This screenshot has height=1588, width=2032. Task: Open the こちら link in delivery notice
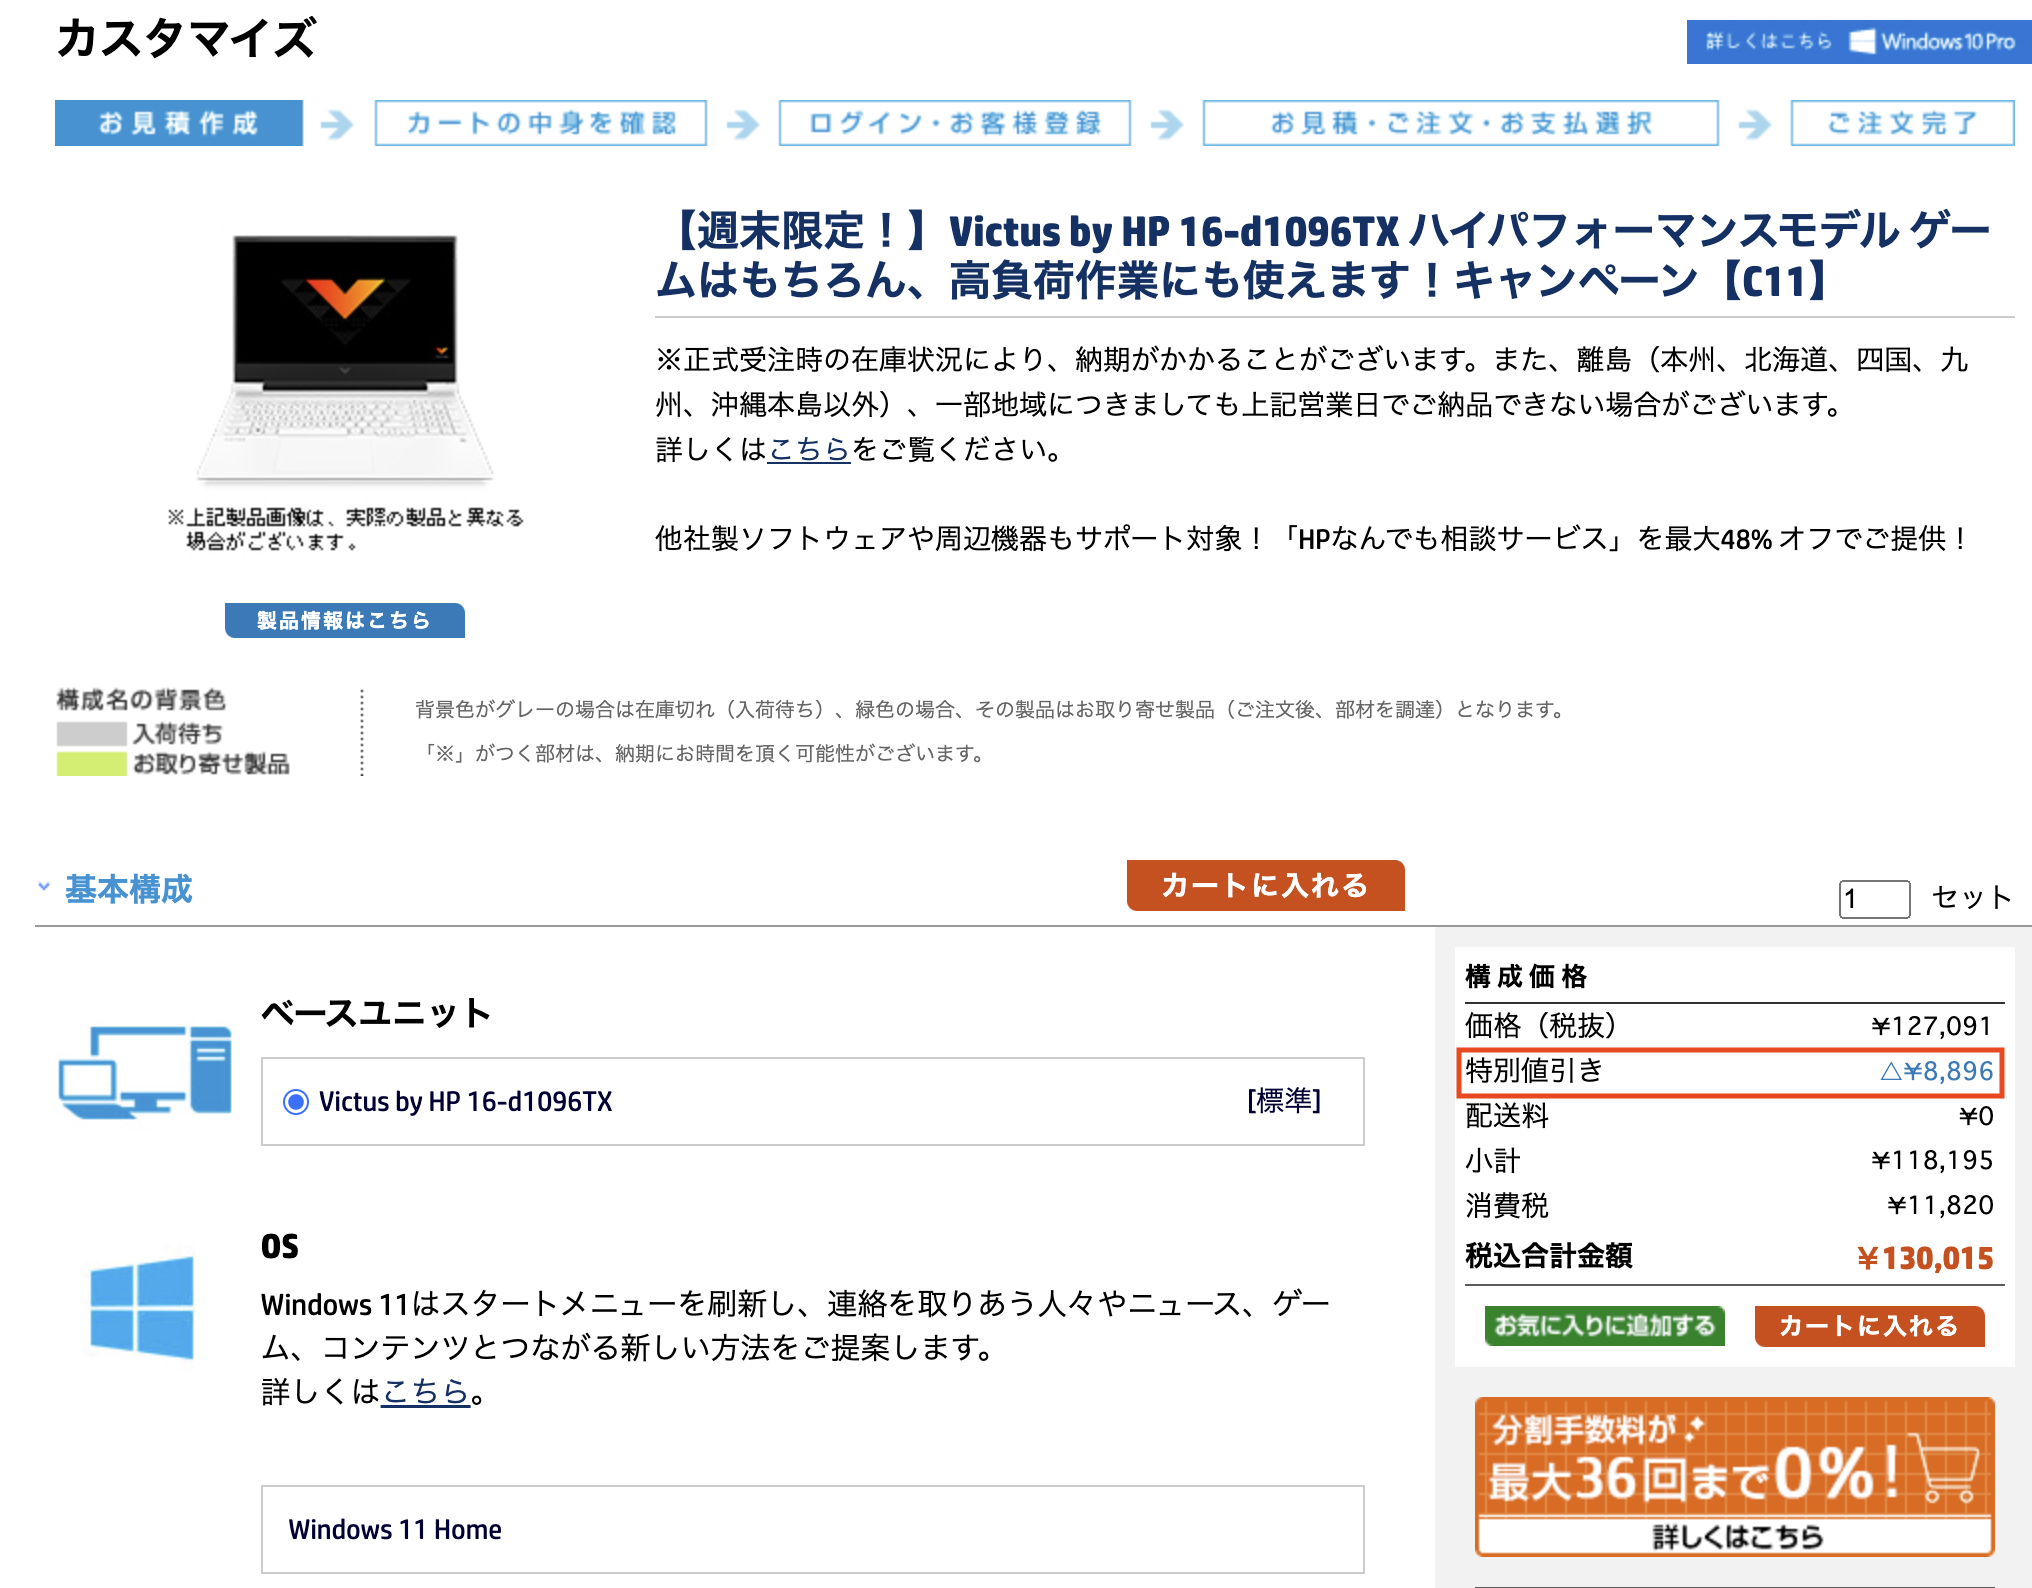pyautogui.click(x=809, y=450)
